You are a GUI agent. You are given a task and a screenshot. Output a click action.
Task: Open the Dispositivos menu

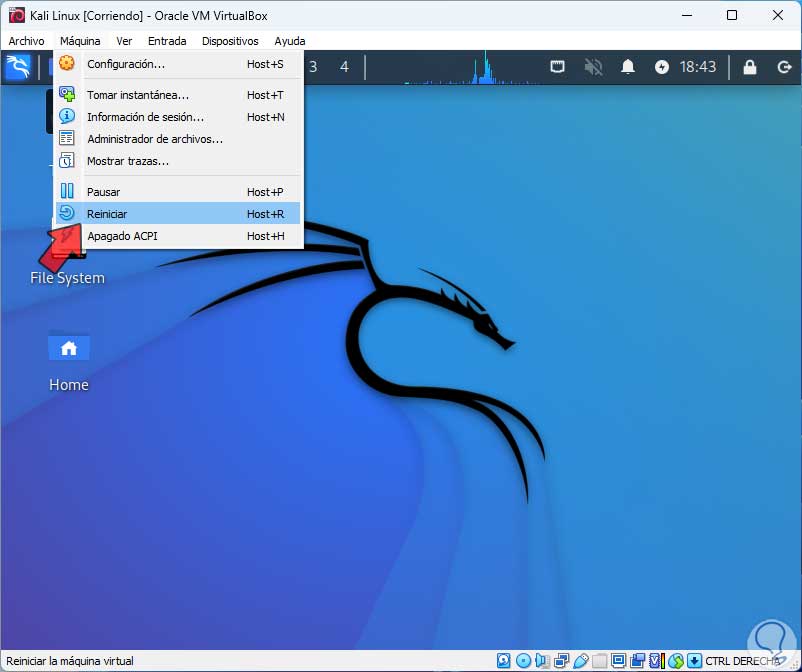click(230, 41)
